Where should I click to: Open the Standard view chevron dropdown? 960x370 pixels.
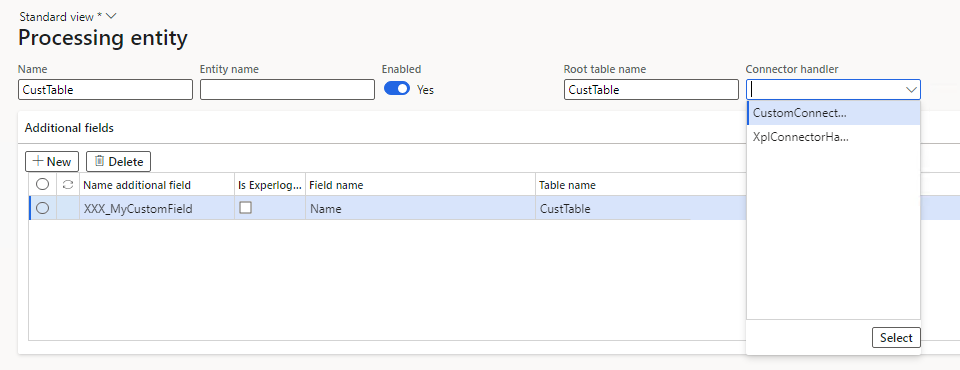click(111, 17)
